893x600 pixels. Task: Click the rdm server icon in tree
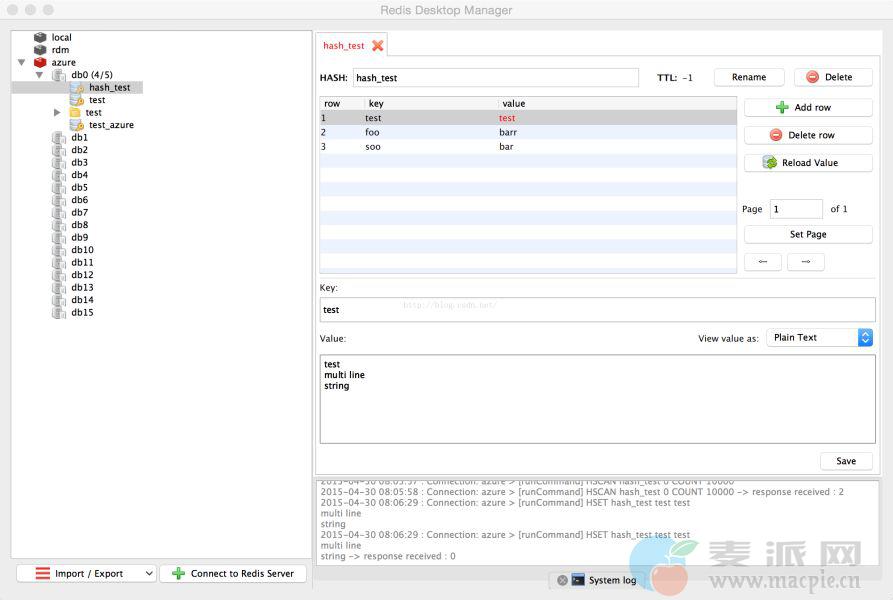(40, 50)
